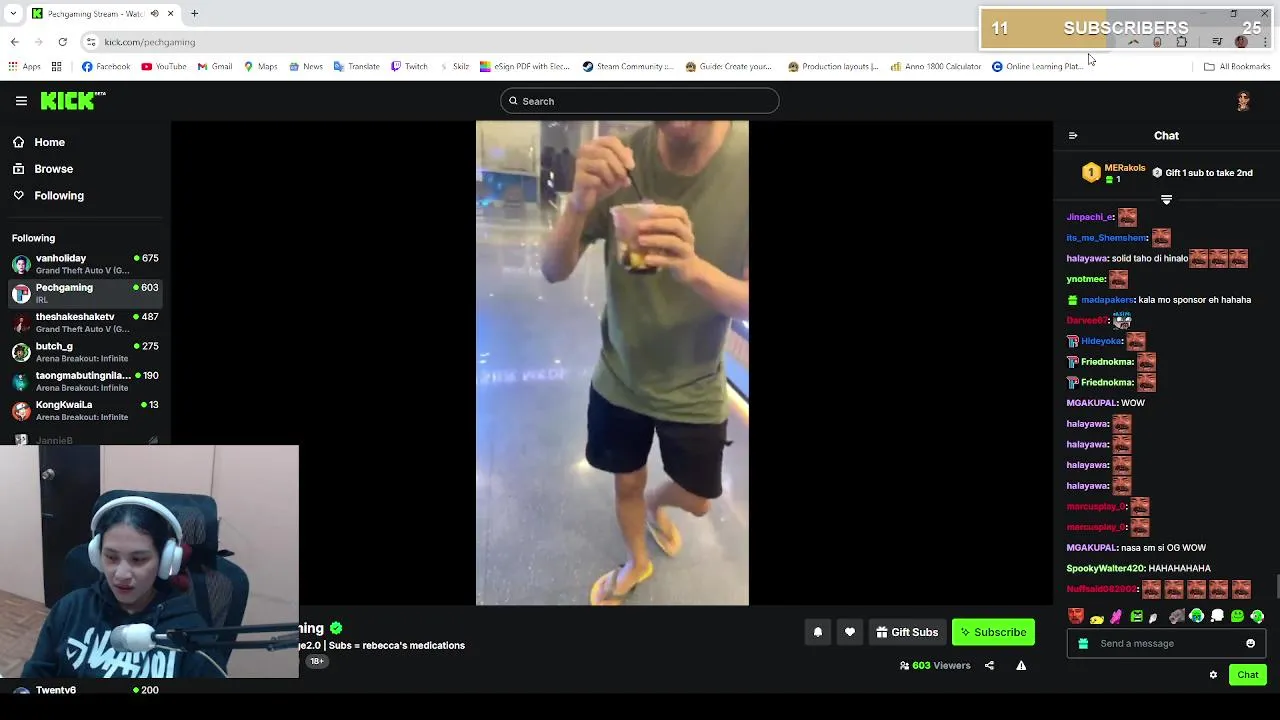Report stream with warning triangle icon
Screen dimensions: 1280x720
point(1021,666)
